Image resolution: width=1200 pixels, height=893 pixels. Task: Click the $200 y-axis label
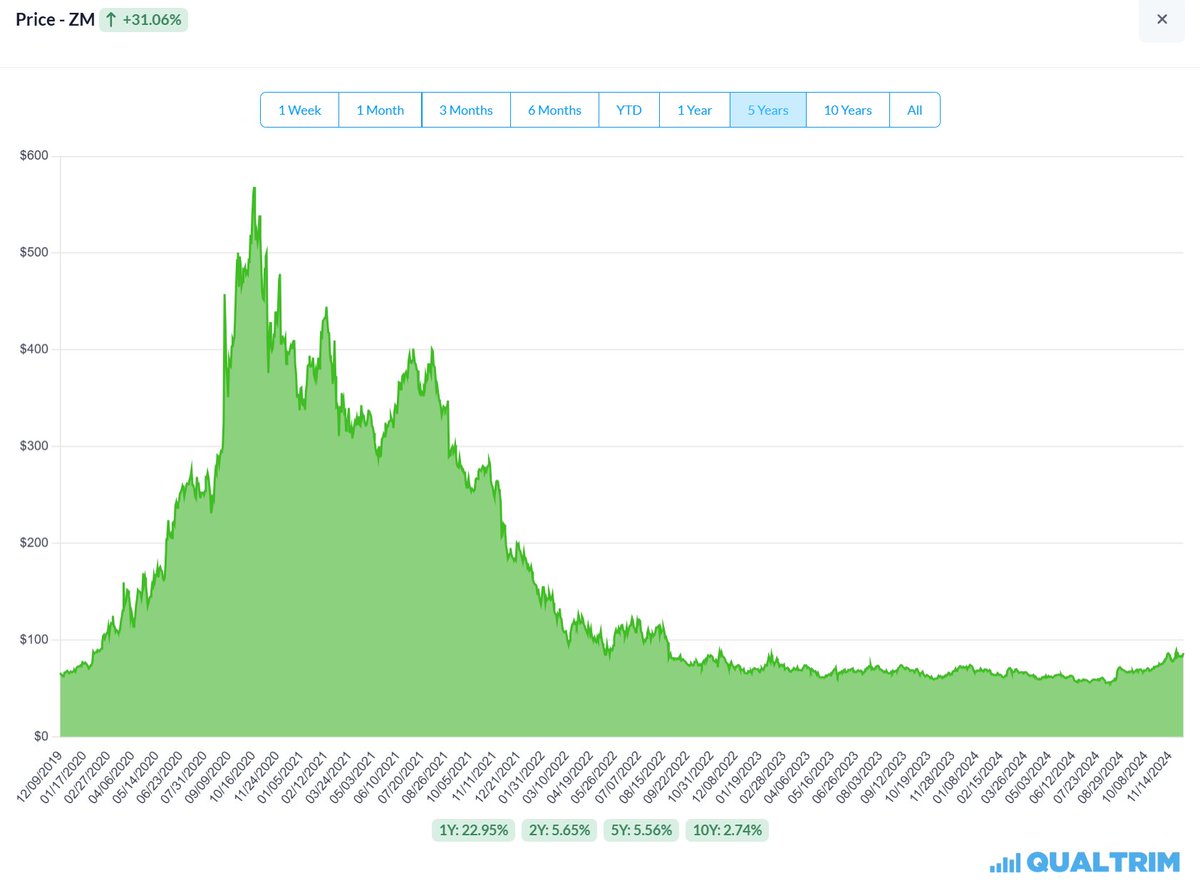[x=34, y=543]
